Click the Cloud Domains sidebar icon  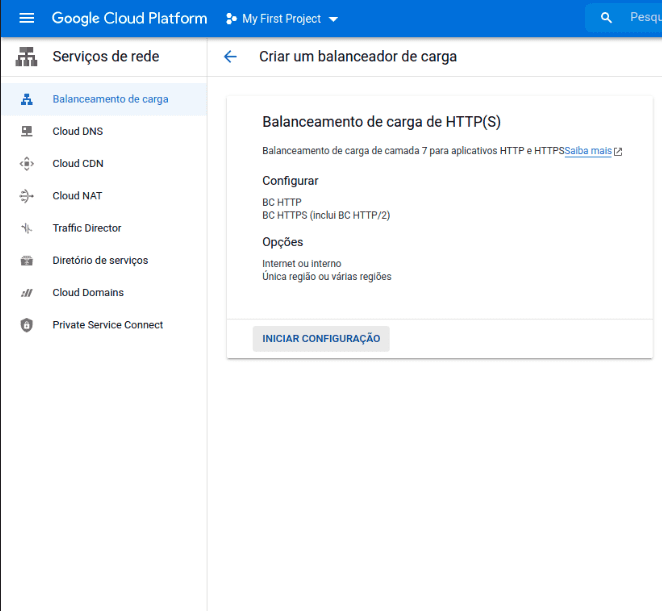pos(27,293)
